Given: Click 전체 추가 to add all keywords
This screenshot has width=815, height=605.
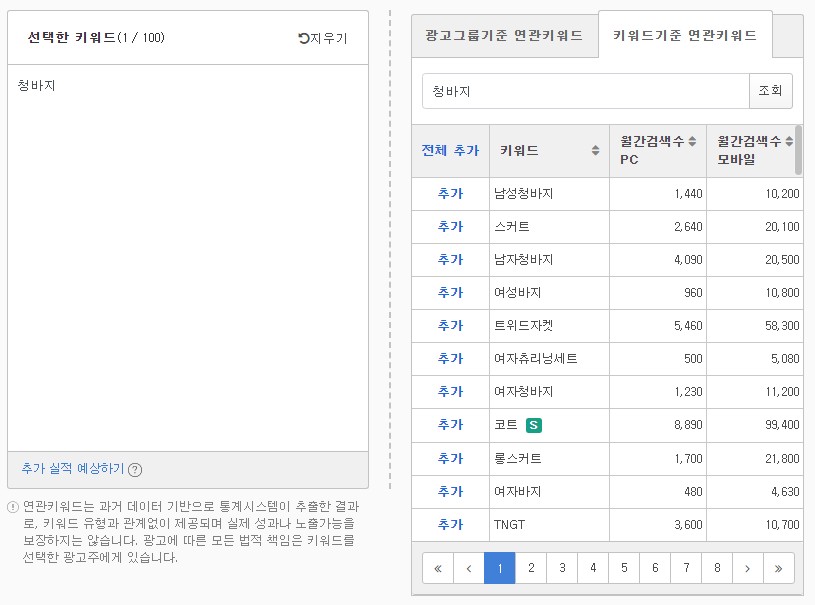Looking at the screenshot, I should point(448,150).
